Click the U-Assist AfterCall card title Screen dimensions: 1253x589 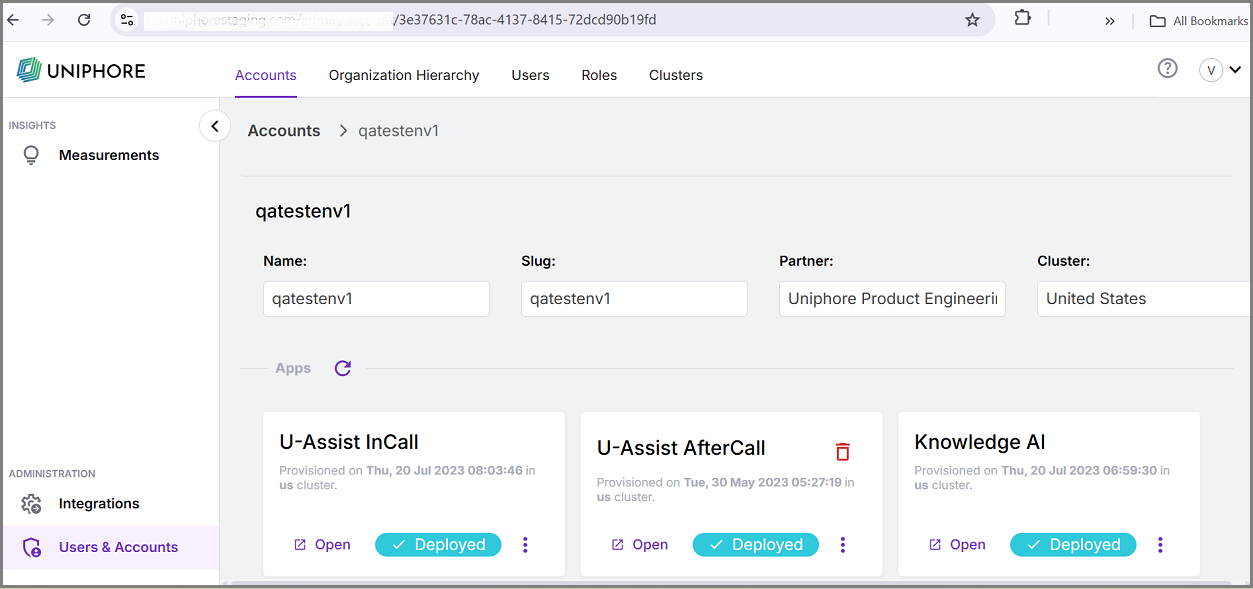(x=681, y=448)
